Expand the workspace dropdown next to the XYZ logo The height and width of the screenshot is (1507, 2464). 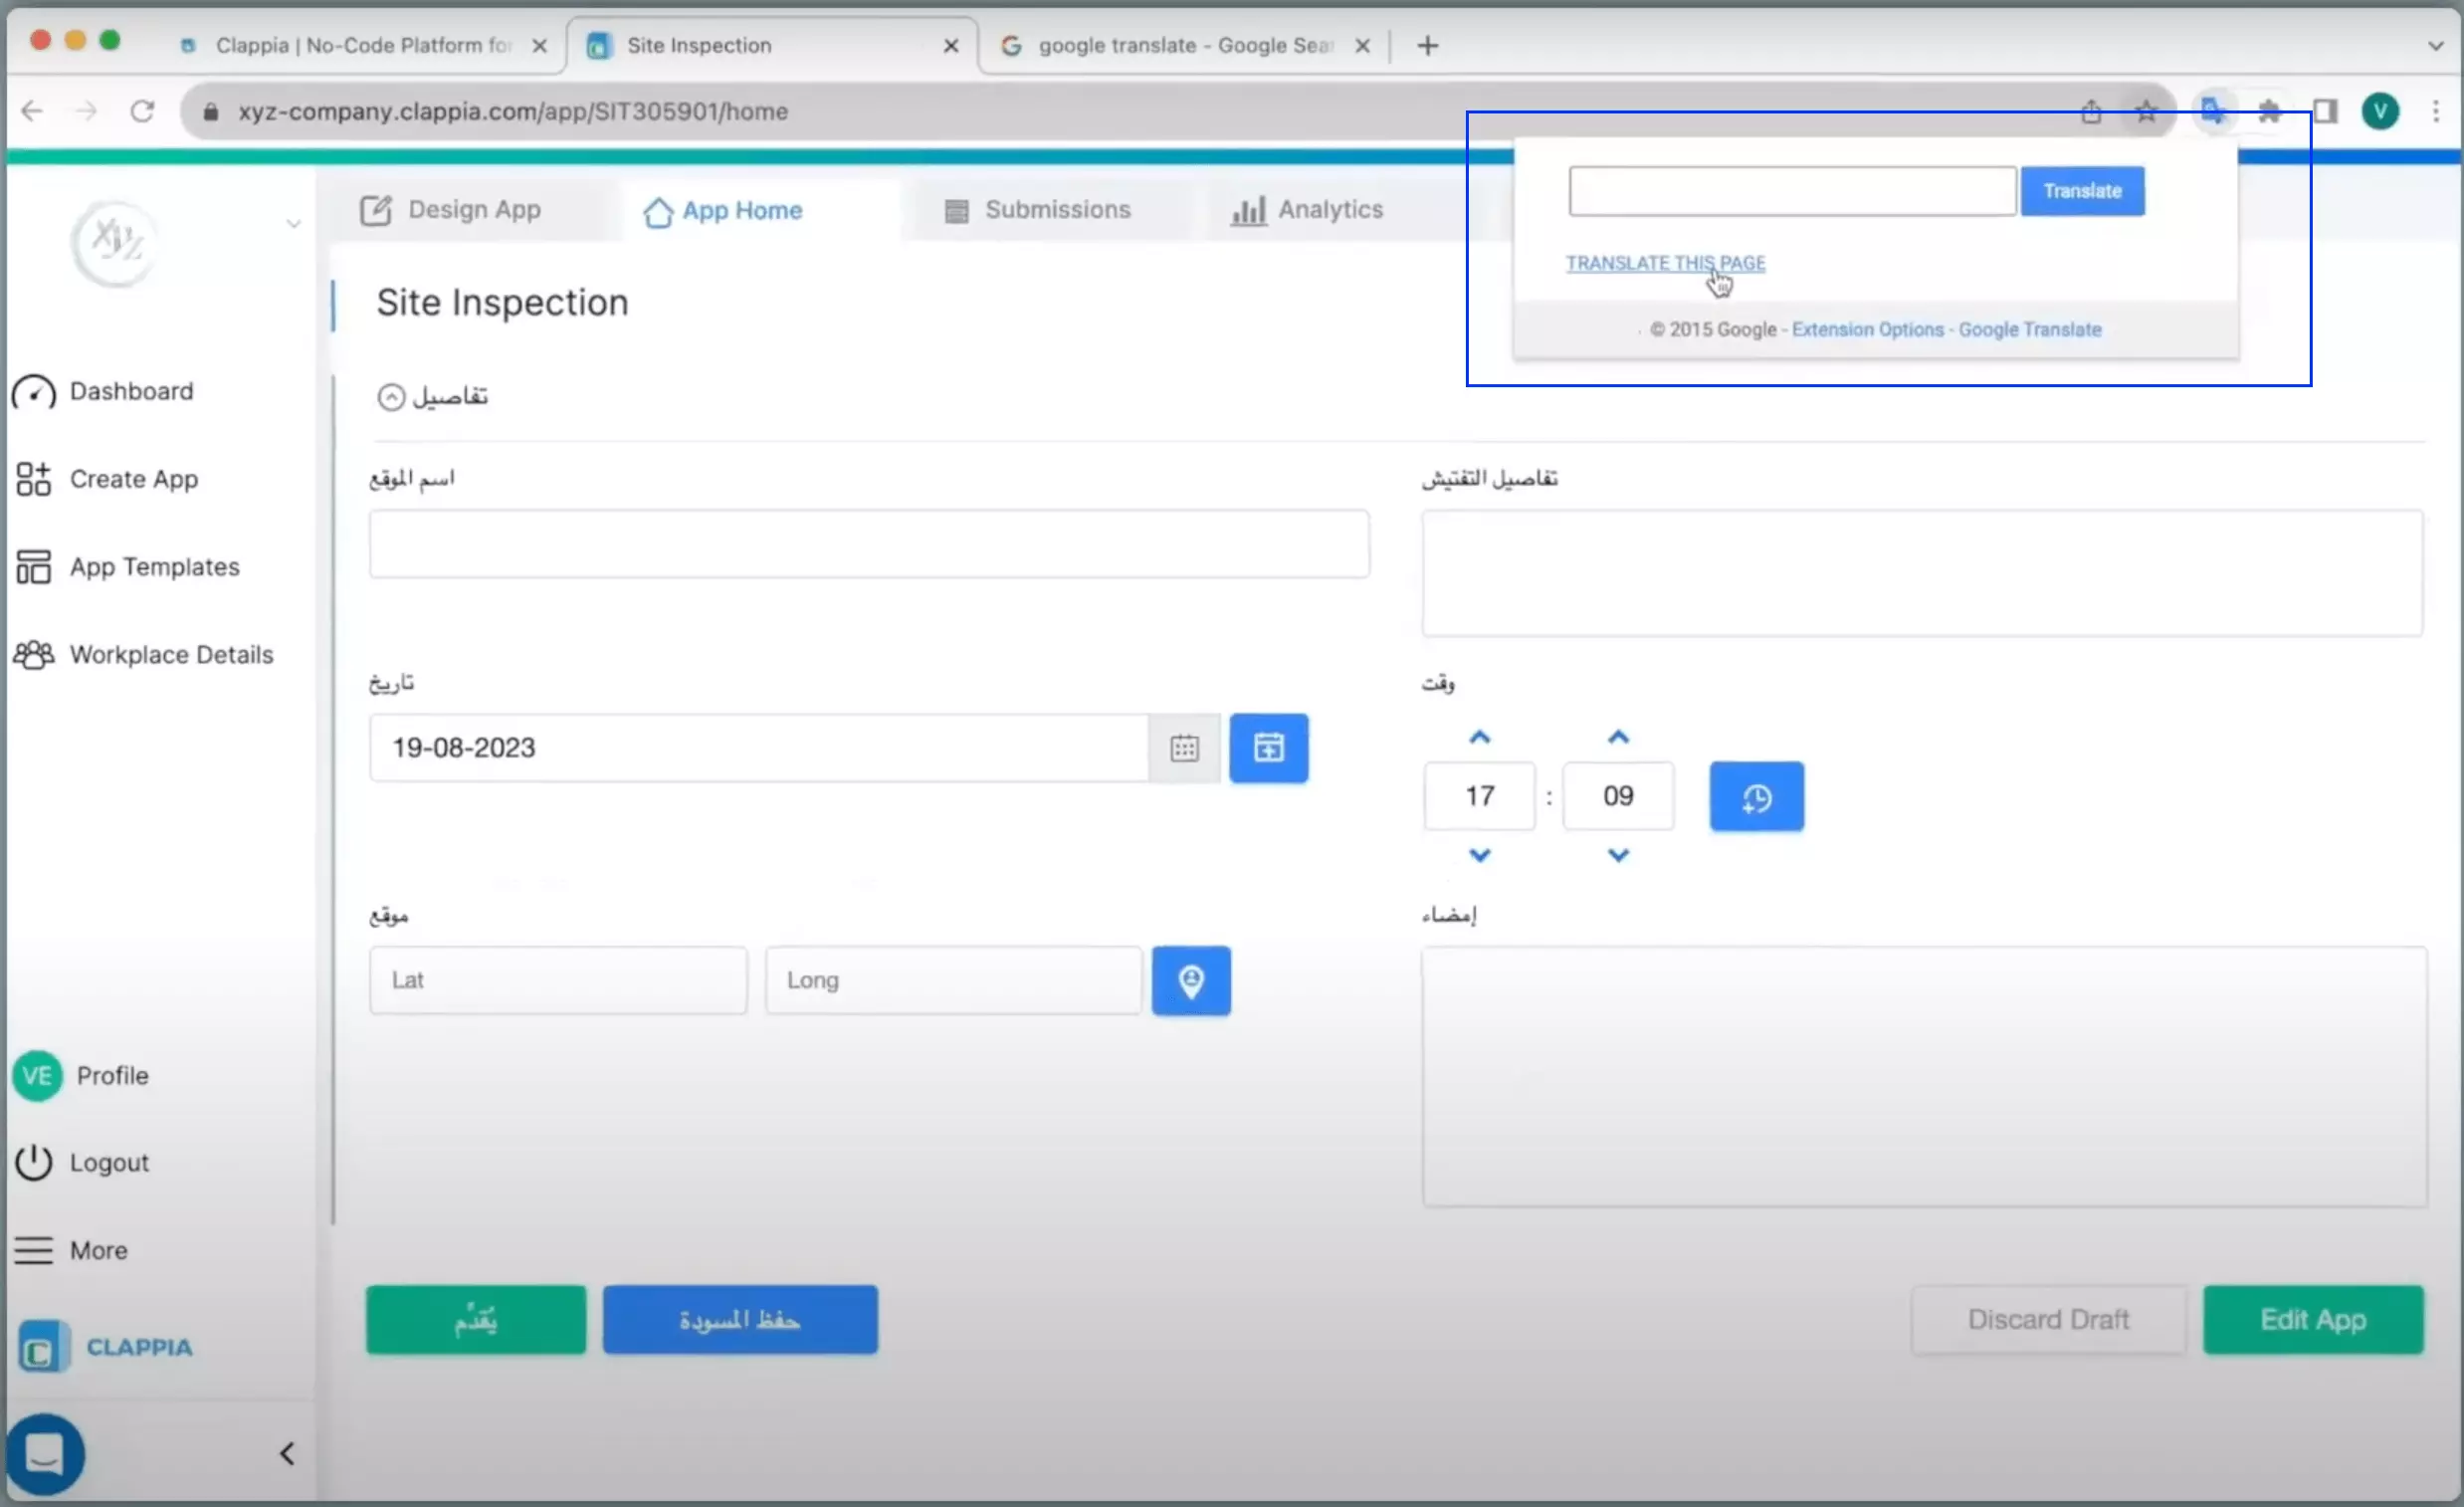coord(293,224)
